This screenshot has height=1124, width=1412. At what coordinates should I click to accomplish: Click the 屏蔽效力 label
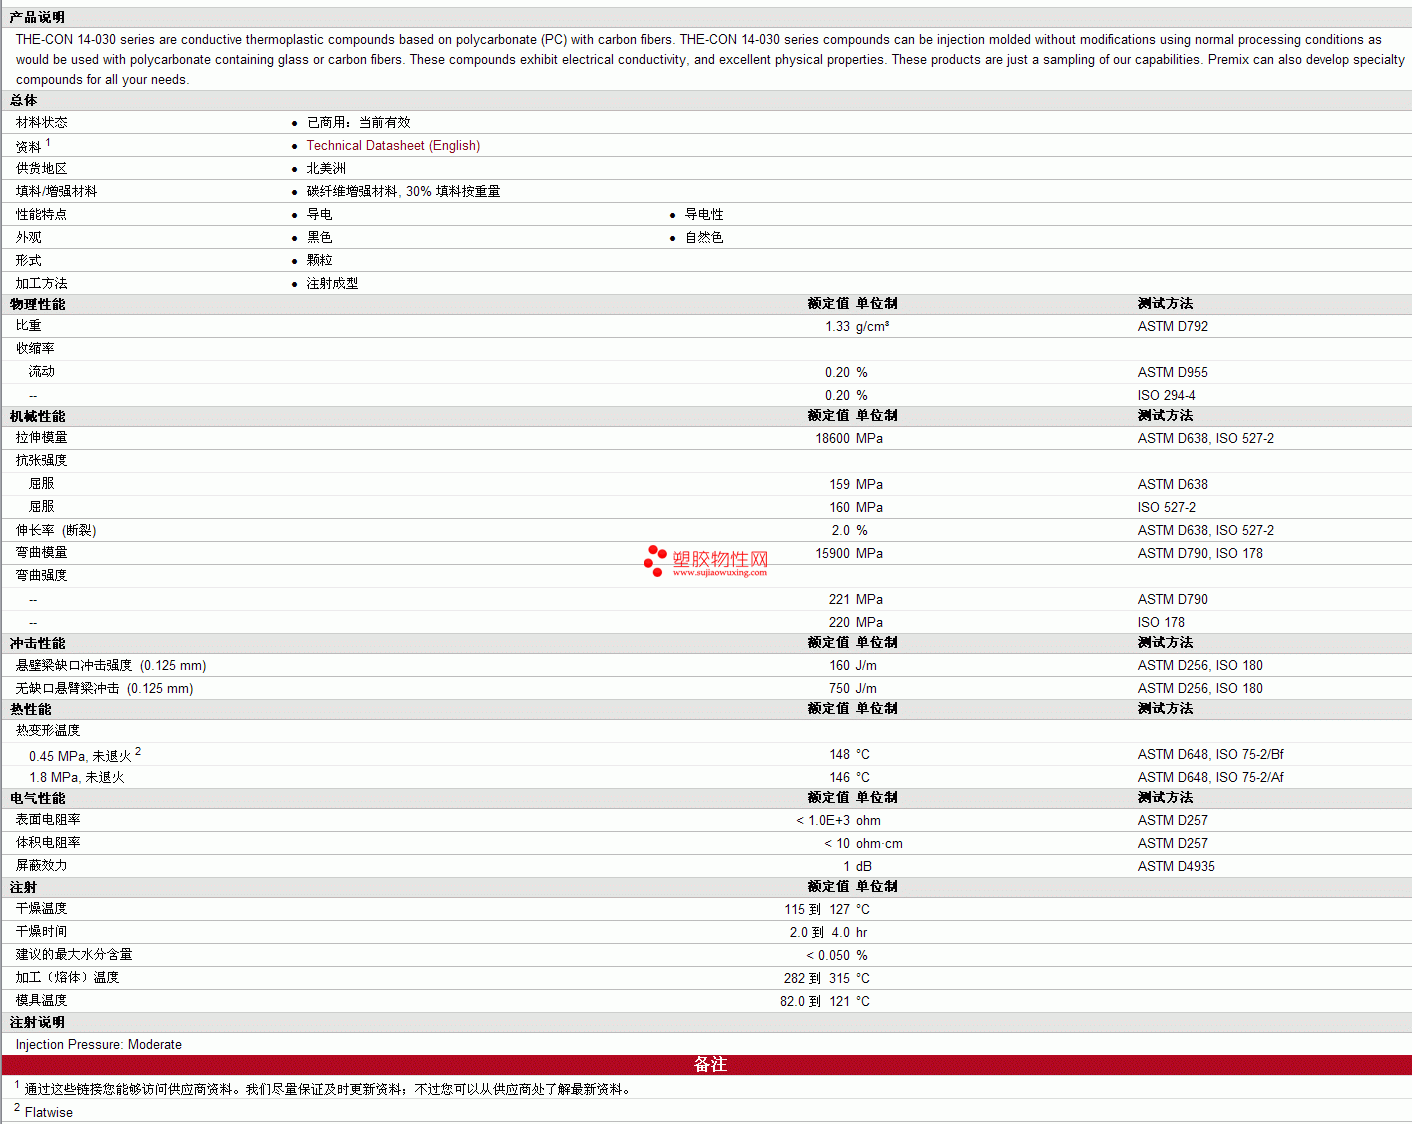click(42, 866)
